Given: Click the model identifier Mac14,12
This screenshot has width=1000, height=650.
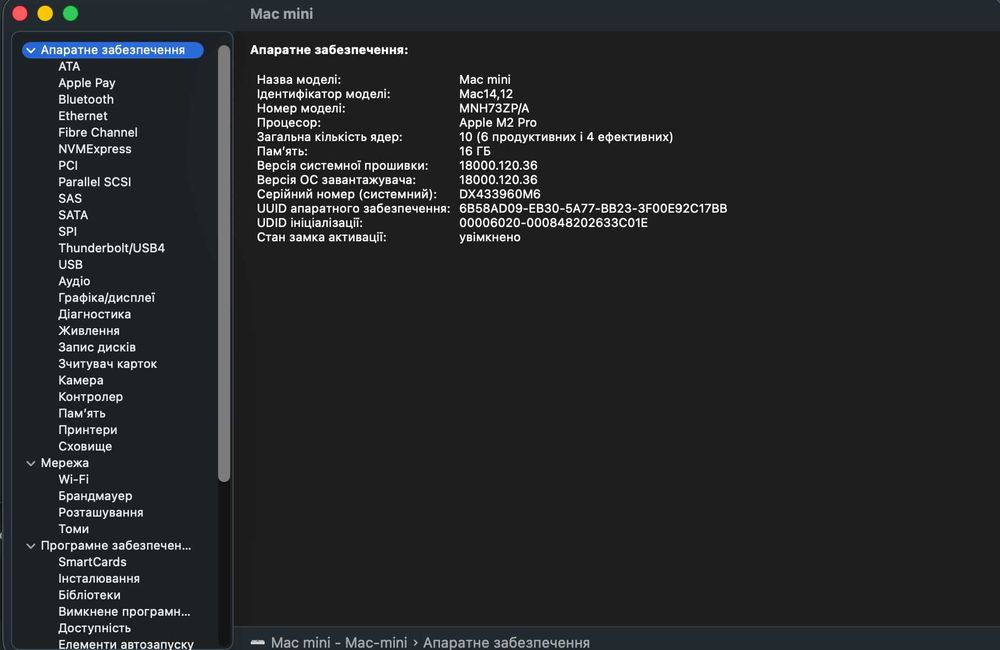Looking at the screenshot, I should (486, 94).
